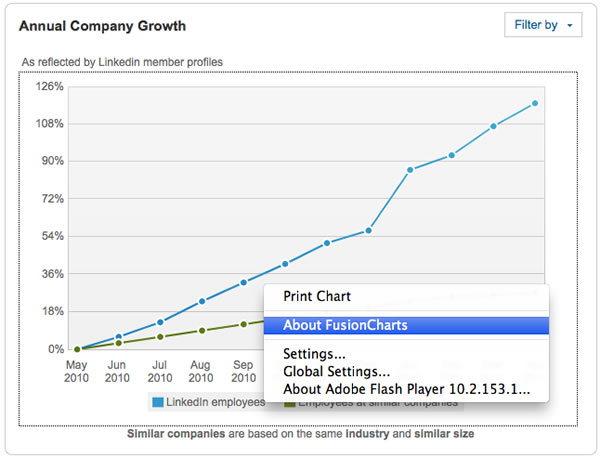Viewport: 600px width, 457px height.
Task: Click the highest blue data point on chart
Action: click(535, 103)
